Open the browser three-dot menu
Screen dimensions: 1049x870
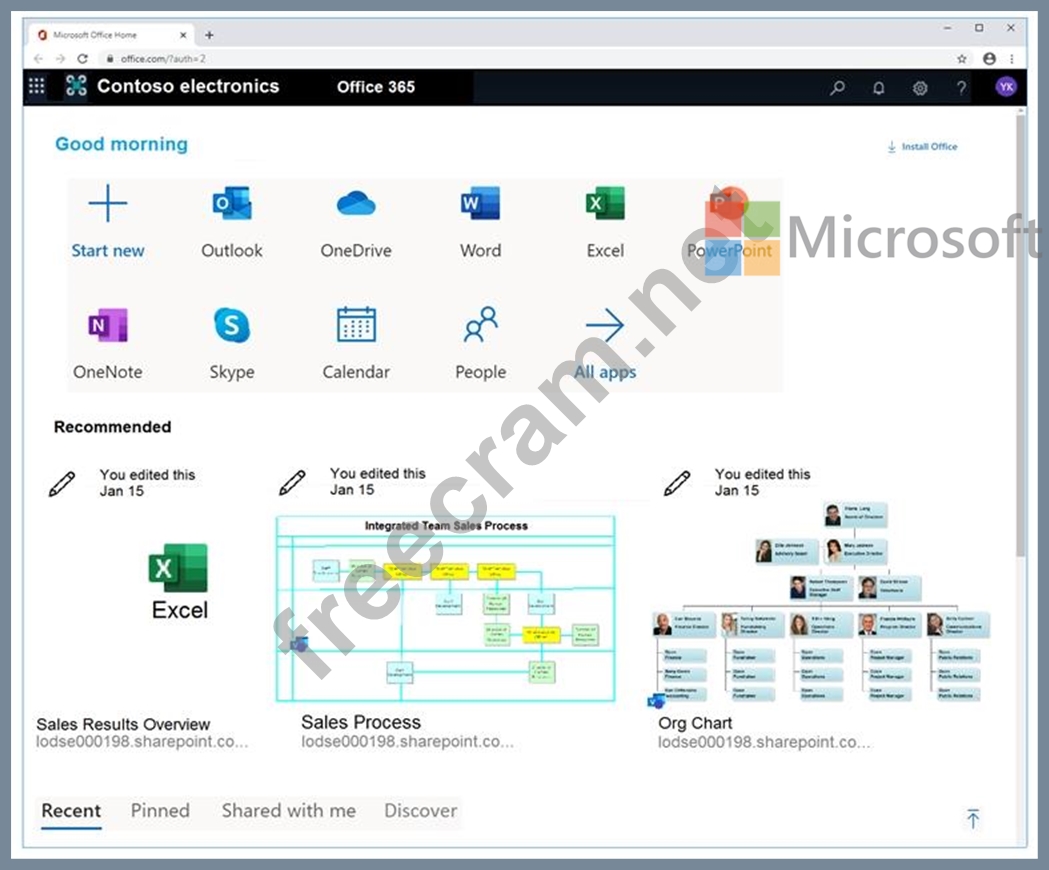coord(1012,59)
